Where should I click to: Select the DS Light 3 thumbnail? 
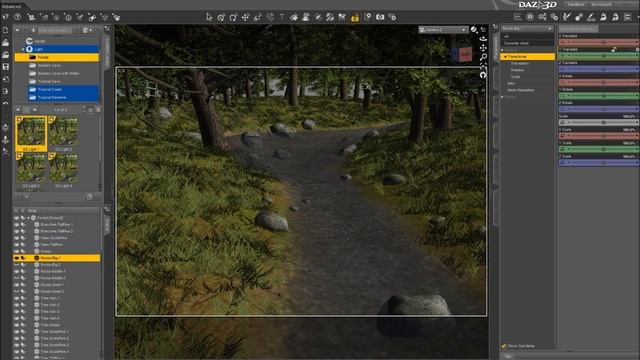[x=31, y=171]
